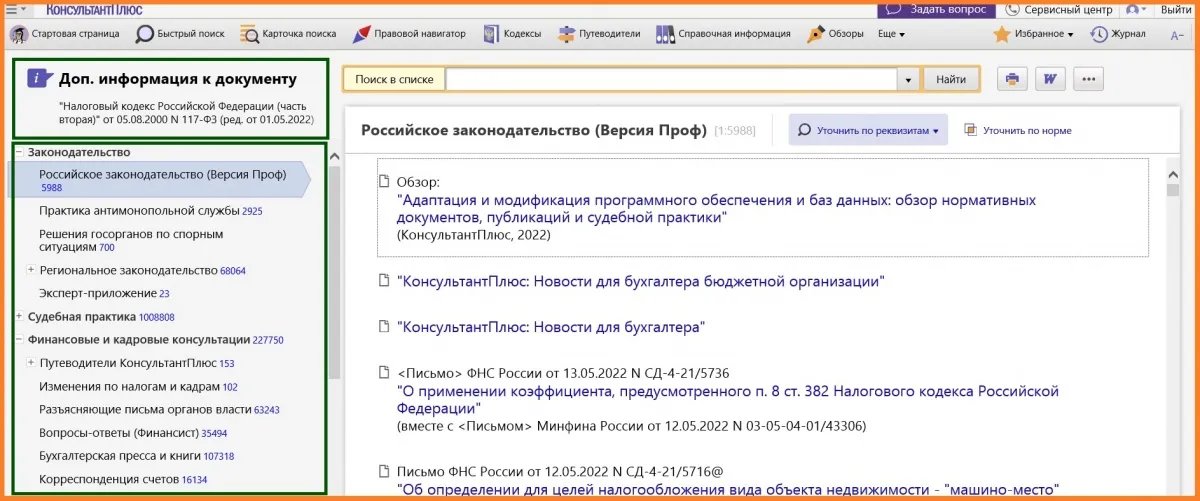Select Решения госорганов по спорным ситуациям
Screen dimensions: 1200x501
[x=131, y=240]
